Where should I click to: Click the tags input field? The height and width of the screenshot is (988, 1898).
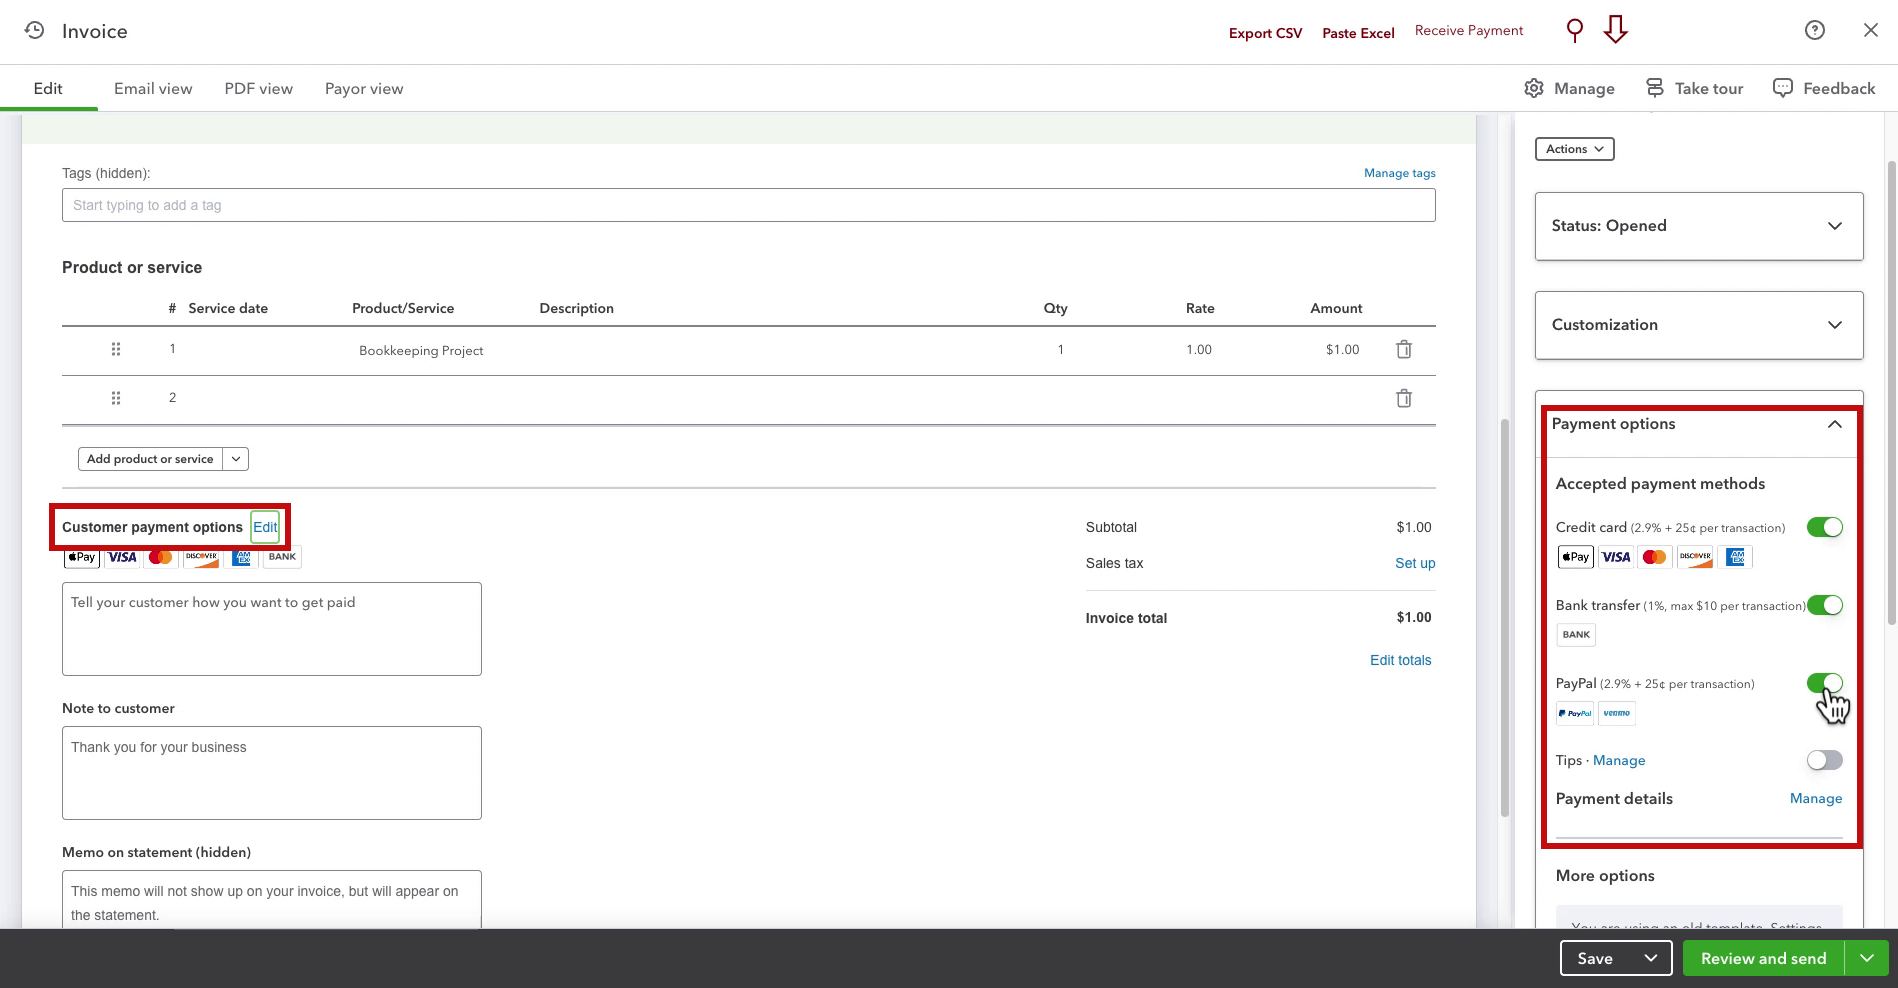[x=748, y=205]
